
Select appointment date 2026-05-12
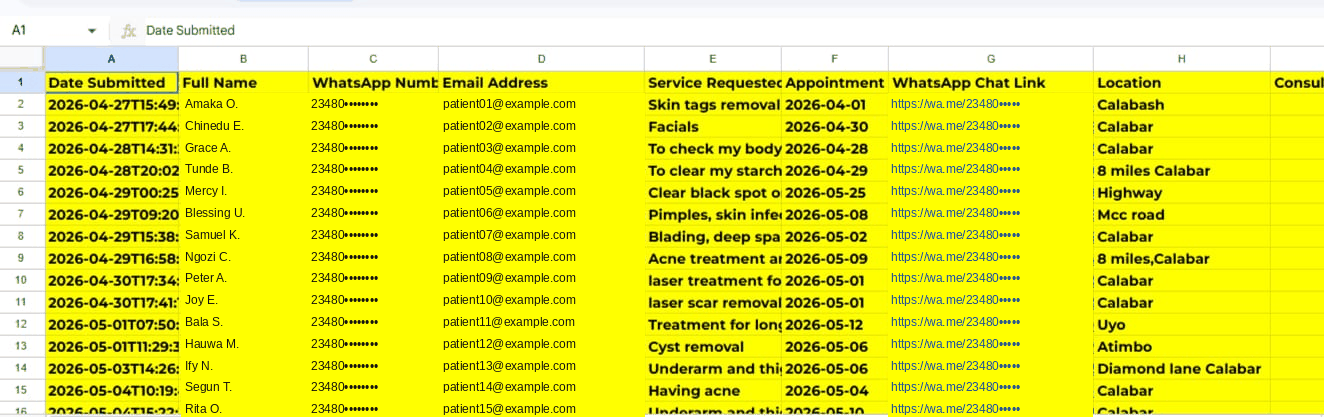click(835, 322)
